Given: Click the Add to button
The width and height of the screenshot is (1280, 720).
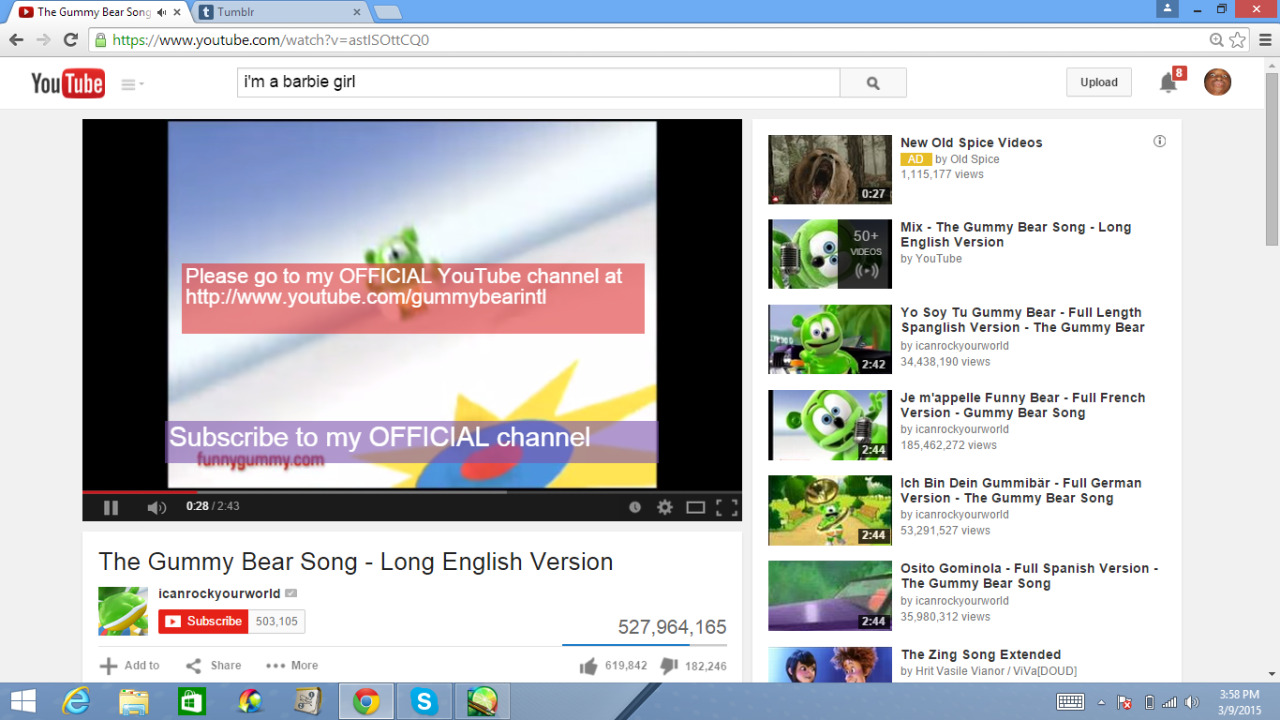Looking at the screenshot, I should tap(130, 665).
